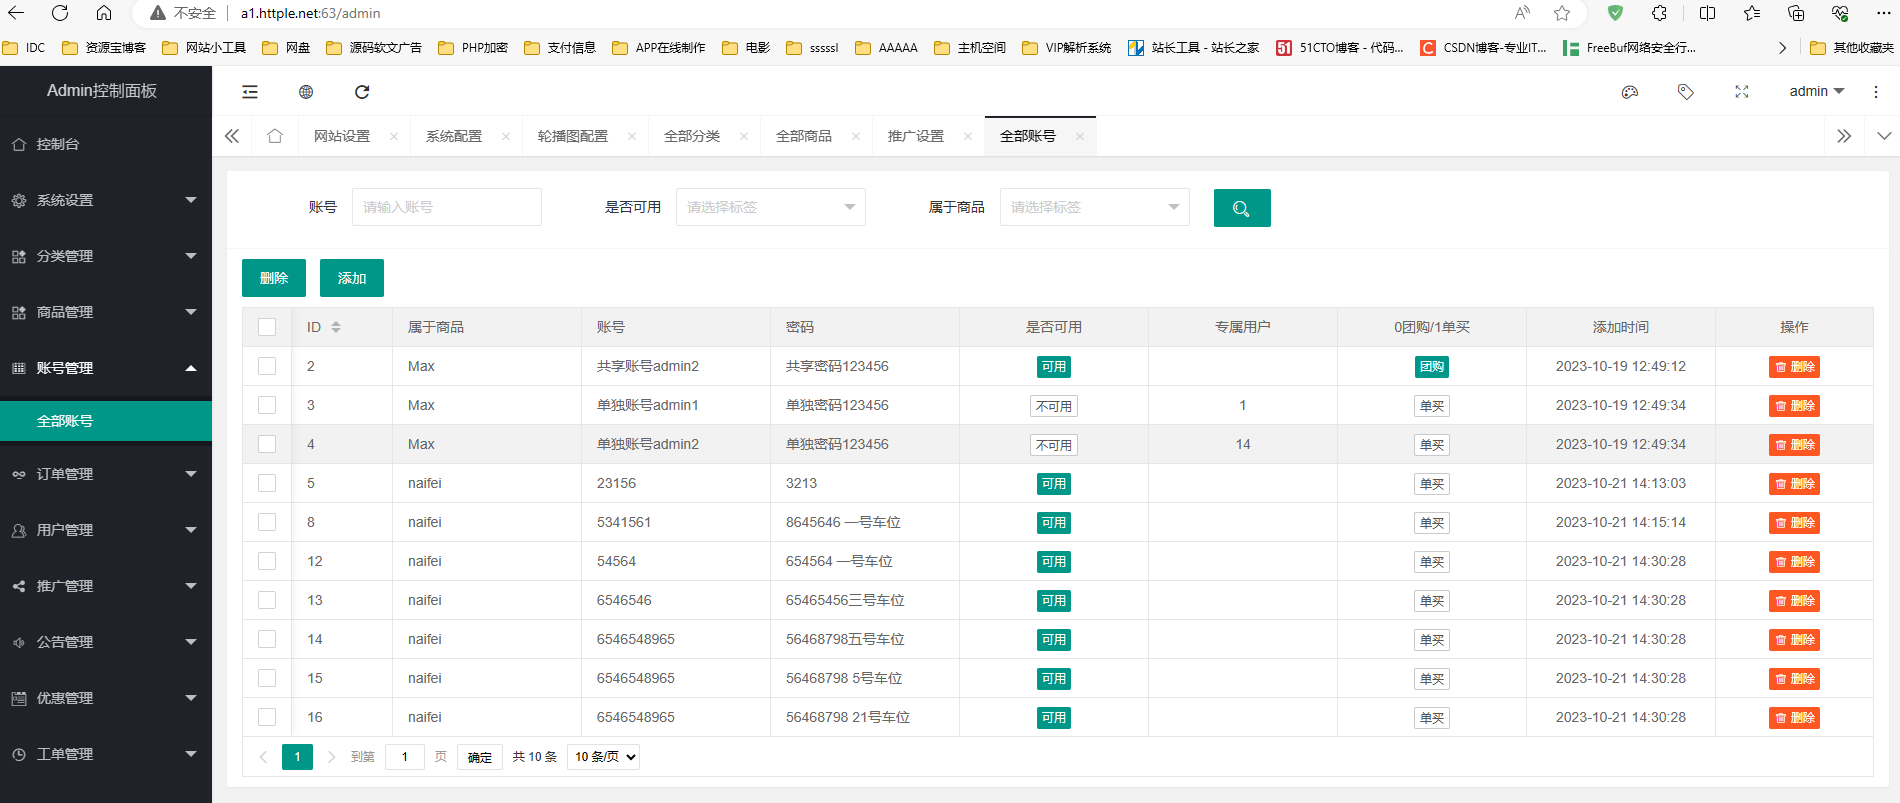Click the green 删除 batch button
Screen dimensions: 1900x803
point(274,278)
